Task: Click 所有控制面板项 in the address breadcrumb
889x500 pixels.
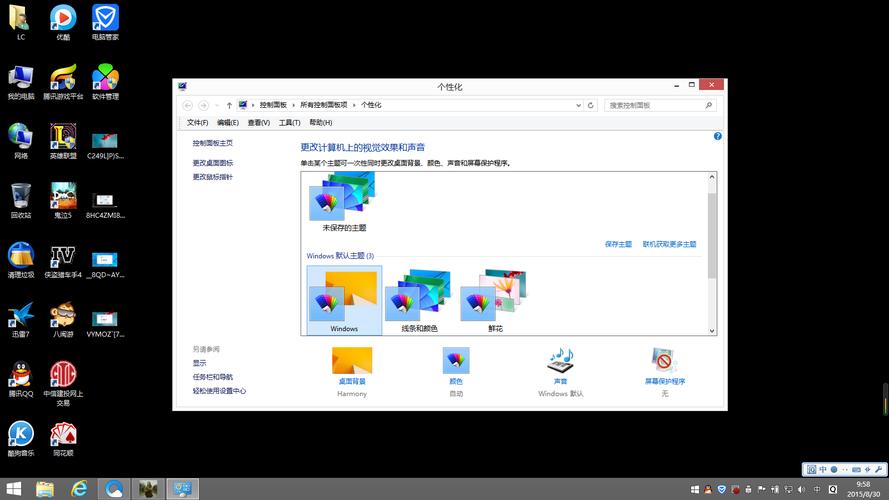Action: click(x=324, y=105)
